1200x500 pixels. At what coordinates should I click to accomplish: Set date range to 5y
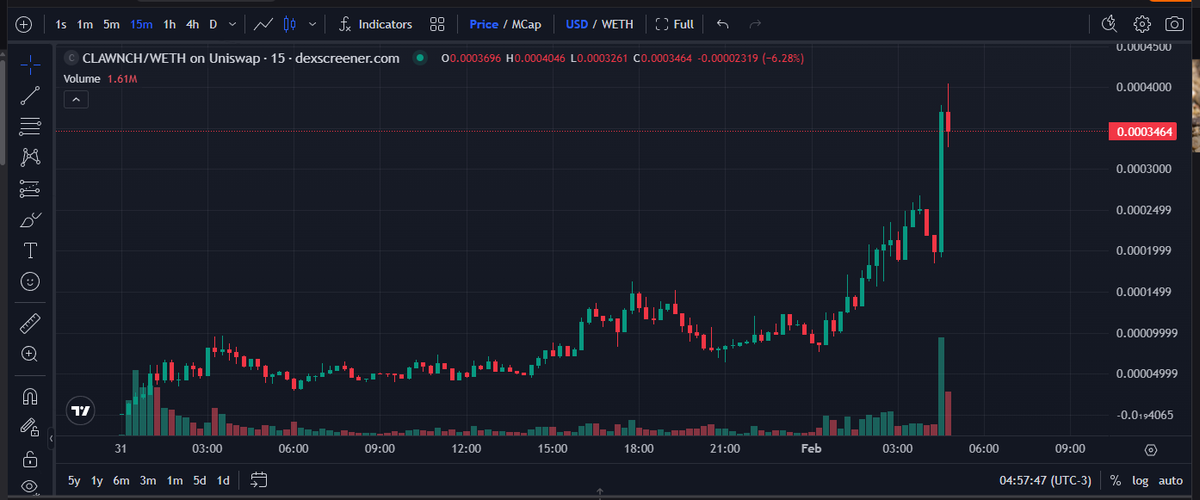click(74, 480)
